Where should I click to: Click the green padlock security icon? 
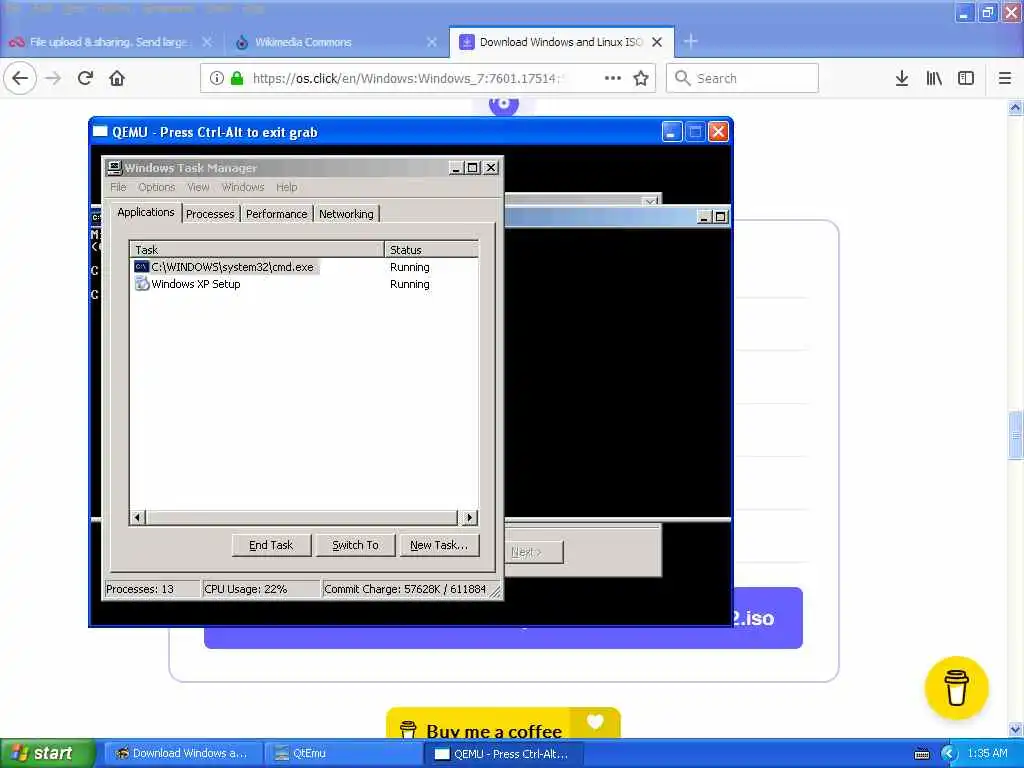coord(237,78)
